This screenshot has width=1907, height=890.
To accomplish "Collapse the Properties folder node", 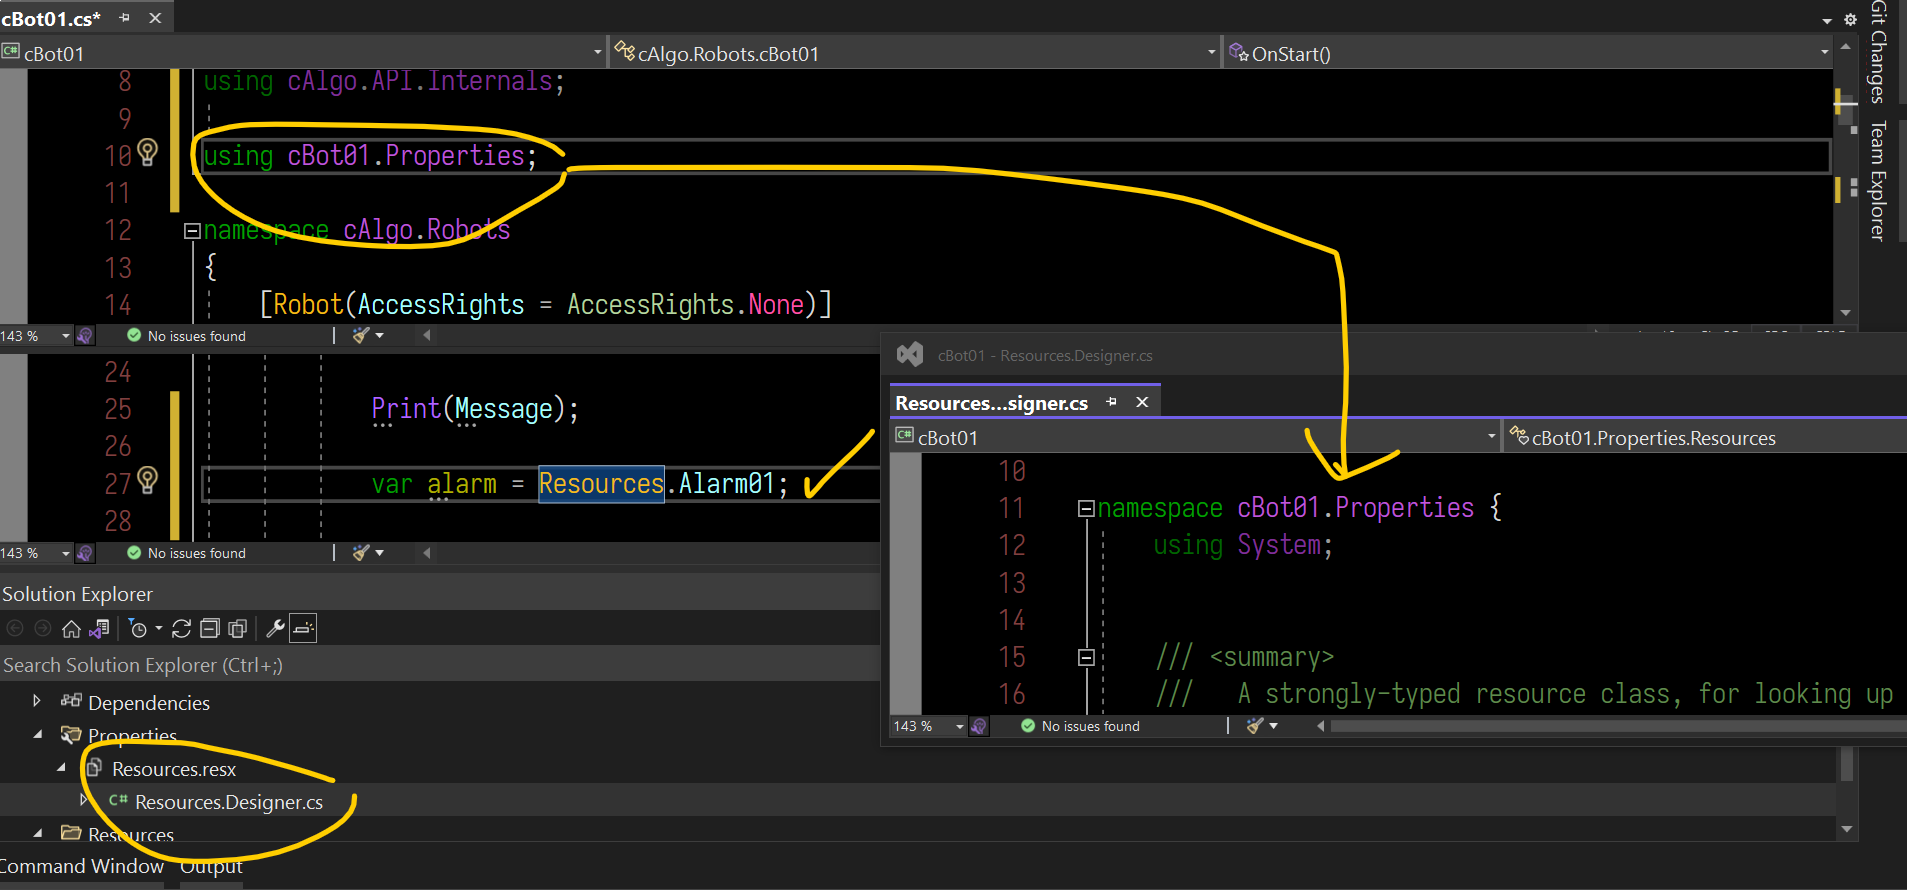I will click(x=37, y=735).
